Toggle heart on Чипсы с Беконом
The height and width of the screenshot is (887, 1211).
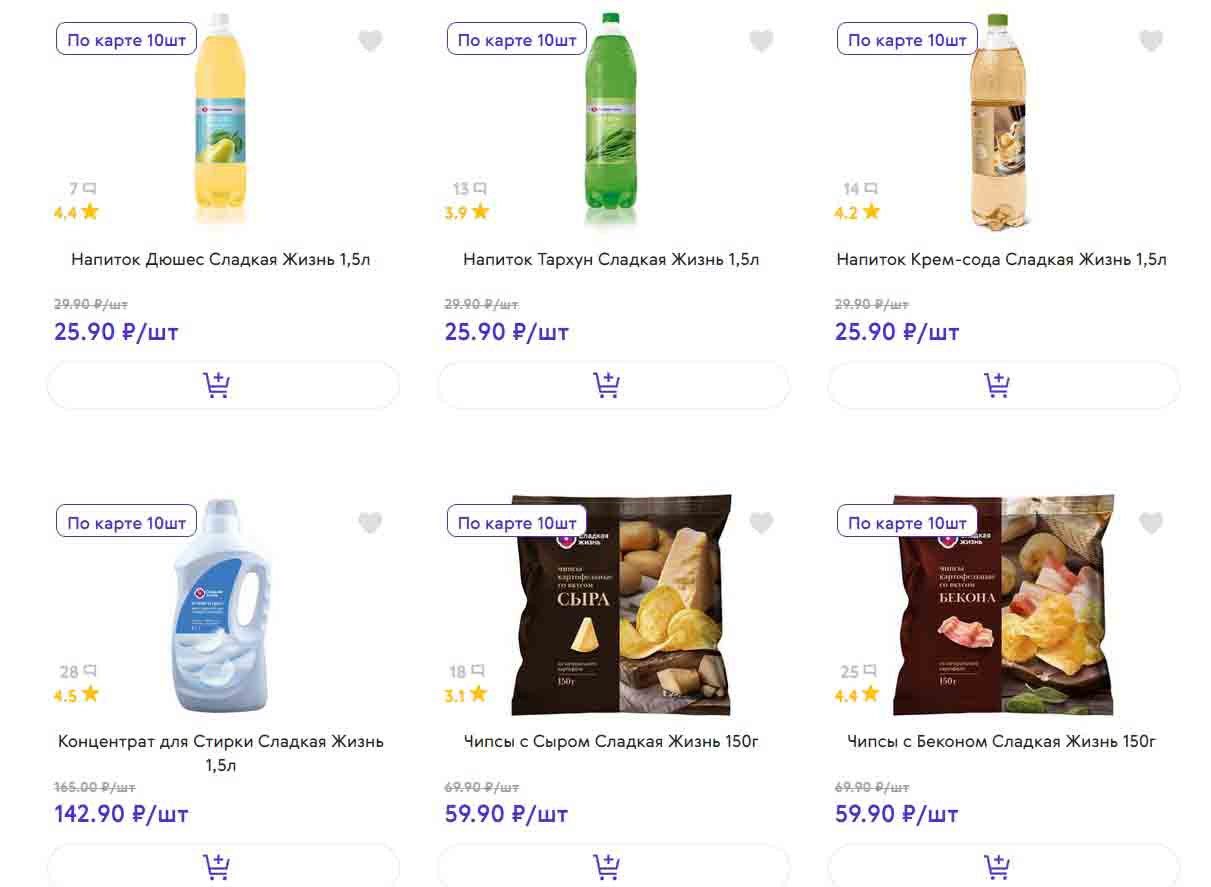pyautogui.click(x=1151, y=523)
